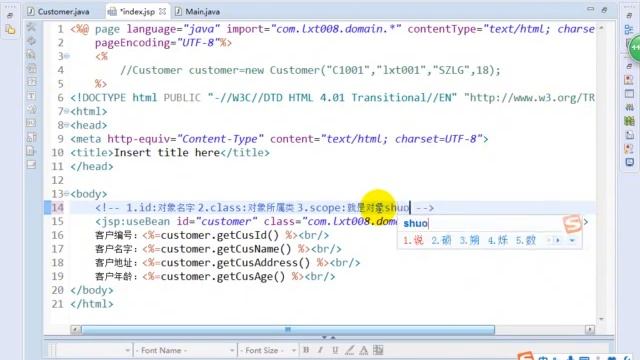Screen dimensions: 640x360
Task: Click the horizontal scrollbar thumb of the editor
Action: click(288, 329)
